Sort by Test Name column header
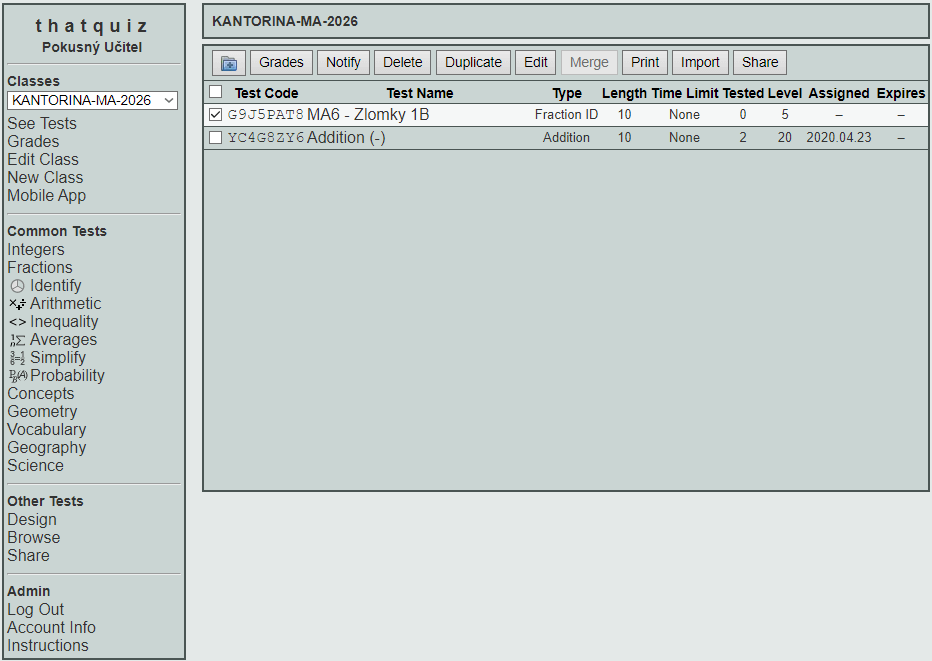 click(420, 93)
